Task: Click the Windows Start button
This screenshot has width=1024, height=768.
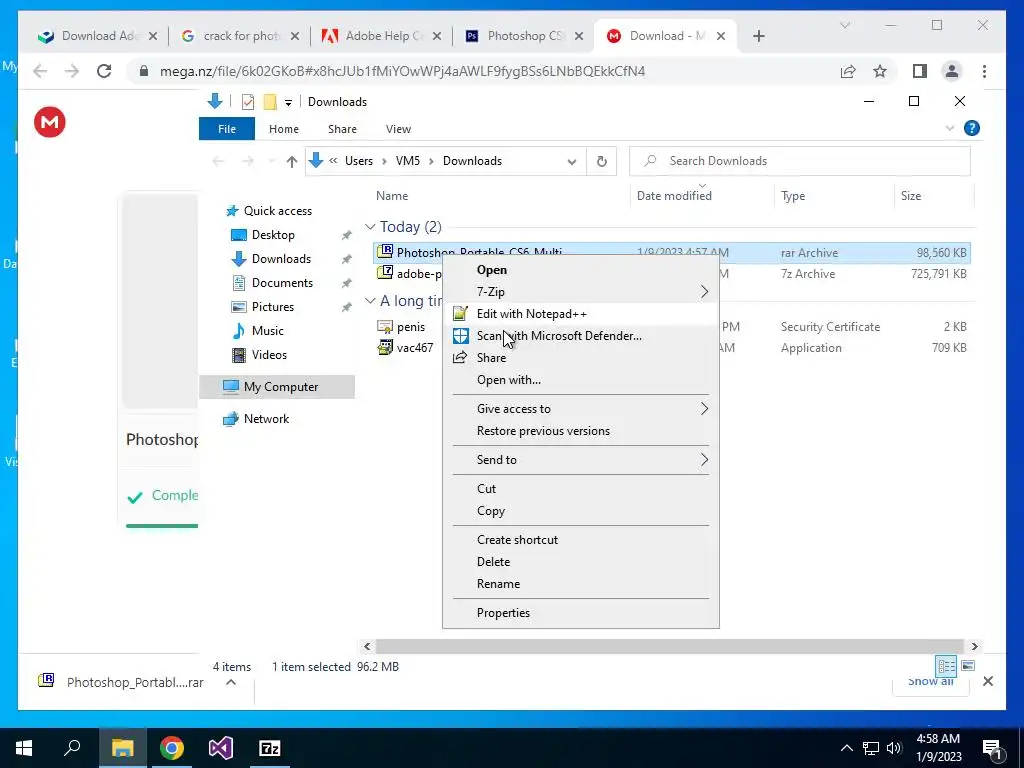Action: pyautogui.click(x=24, y=748)
